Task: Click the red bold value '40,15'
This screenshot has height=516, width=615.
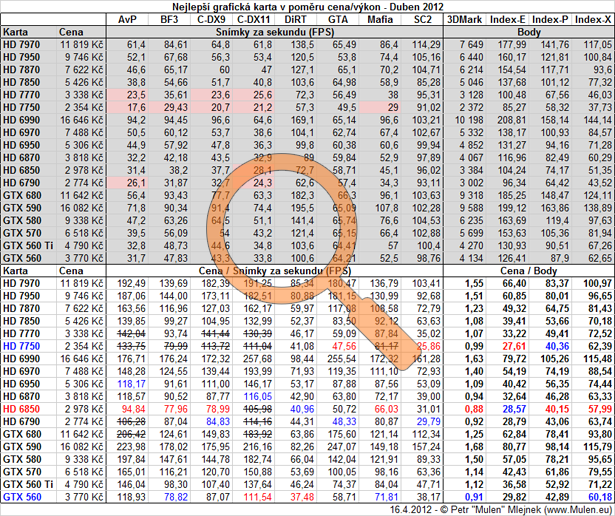Action: point(557,409)
